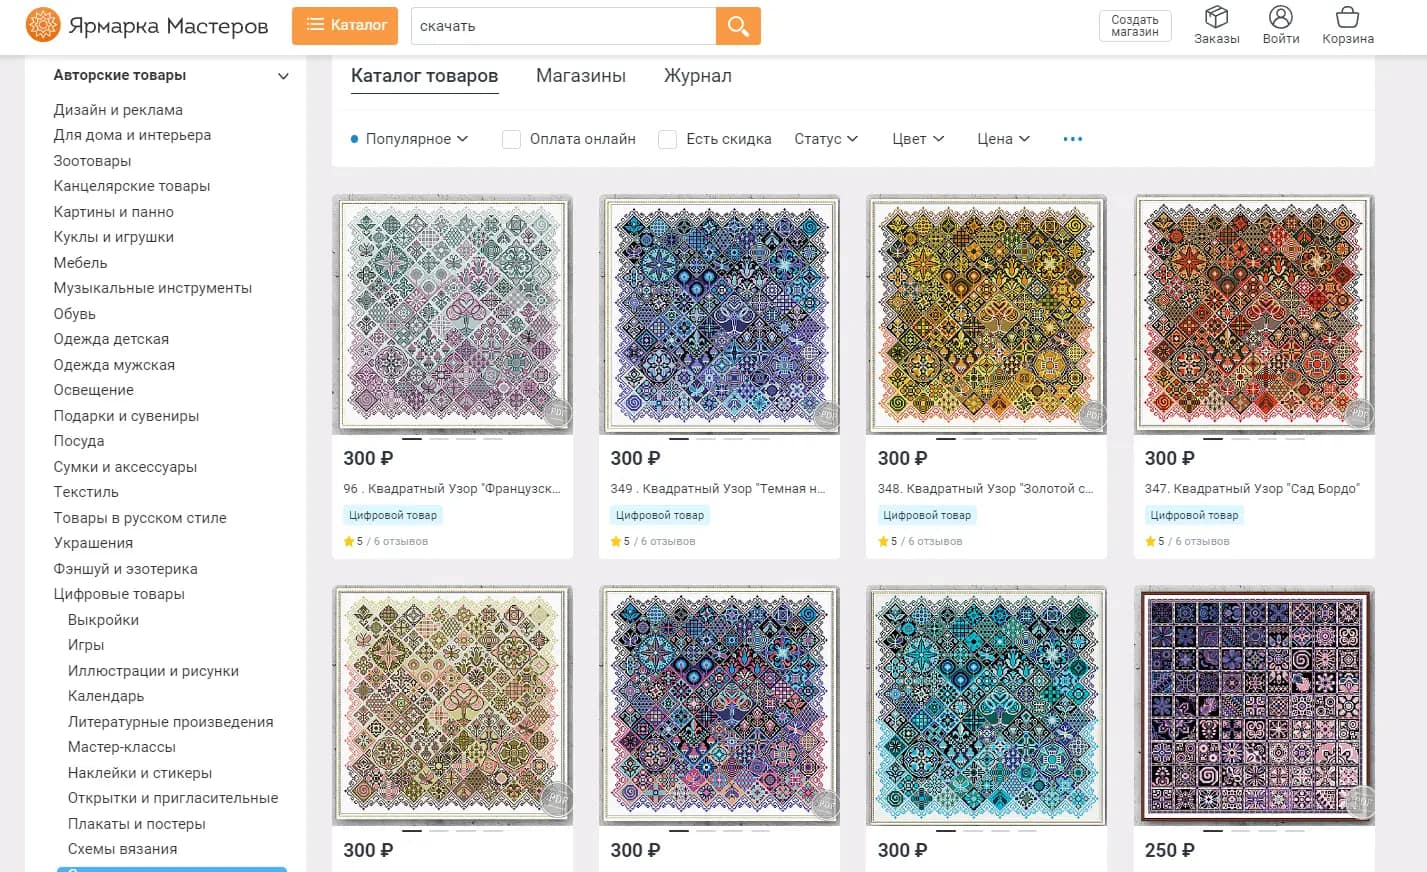Open the three-dots more filters icon
Screen dimensions: 1427x872
[1072, 139]
